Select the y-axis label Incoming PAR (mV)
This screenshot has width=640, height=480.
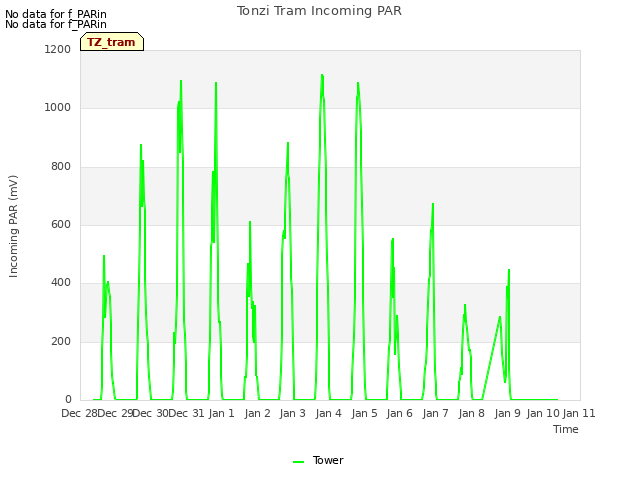coord(13,227)
